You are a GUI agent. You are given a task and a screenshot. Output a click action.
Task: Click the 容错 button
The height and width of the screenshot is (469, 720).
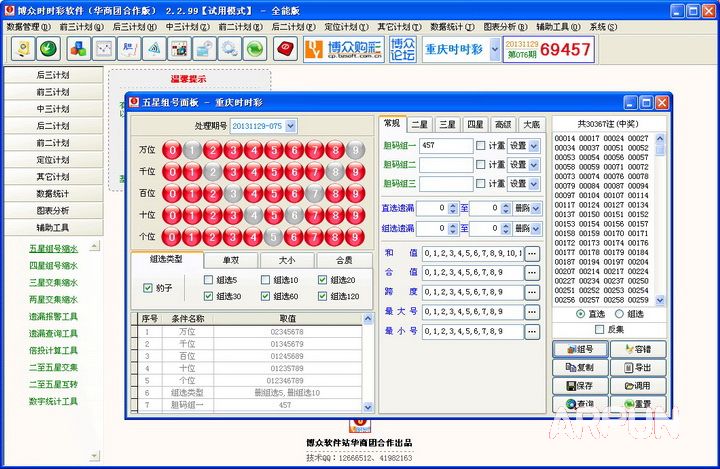pyautogui.click(x=638, y=350)
